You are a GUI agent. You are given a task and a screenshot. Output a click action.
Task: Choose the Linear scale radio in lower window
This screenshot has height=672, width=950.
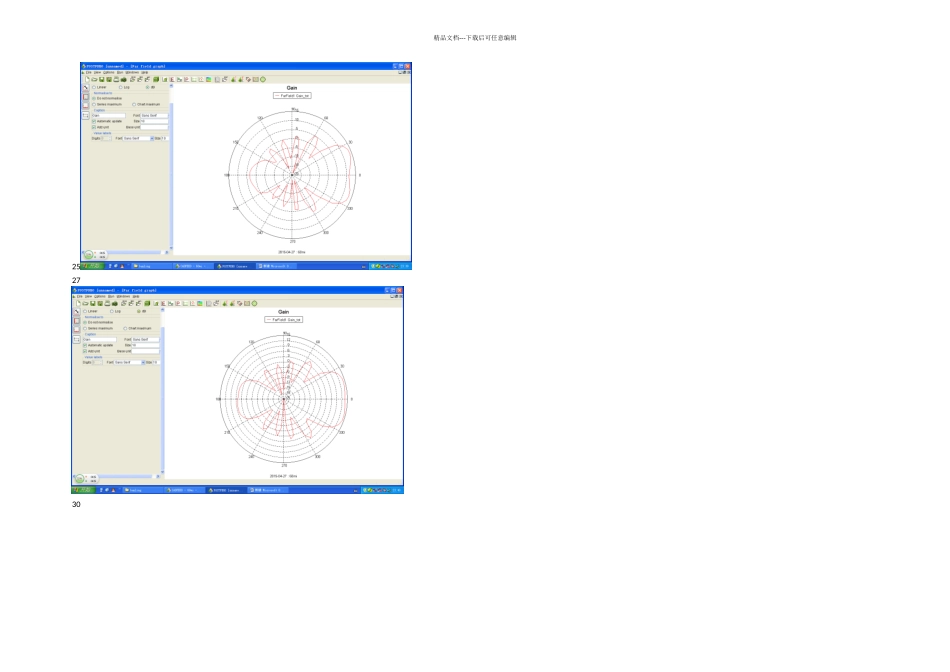point(85,311)
